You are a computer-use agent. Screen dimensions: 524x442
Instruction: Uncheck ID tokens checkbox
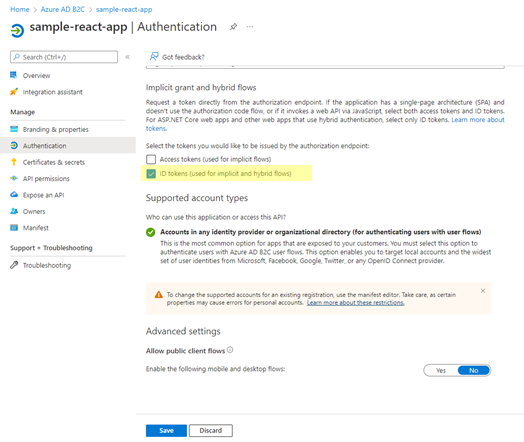(151, 173)
